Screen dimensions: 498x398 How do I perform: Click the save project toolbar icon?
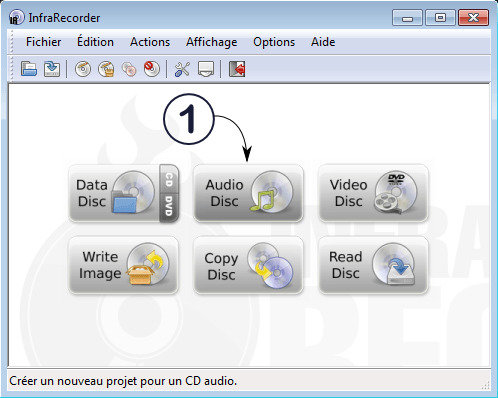52,69
